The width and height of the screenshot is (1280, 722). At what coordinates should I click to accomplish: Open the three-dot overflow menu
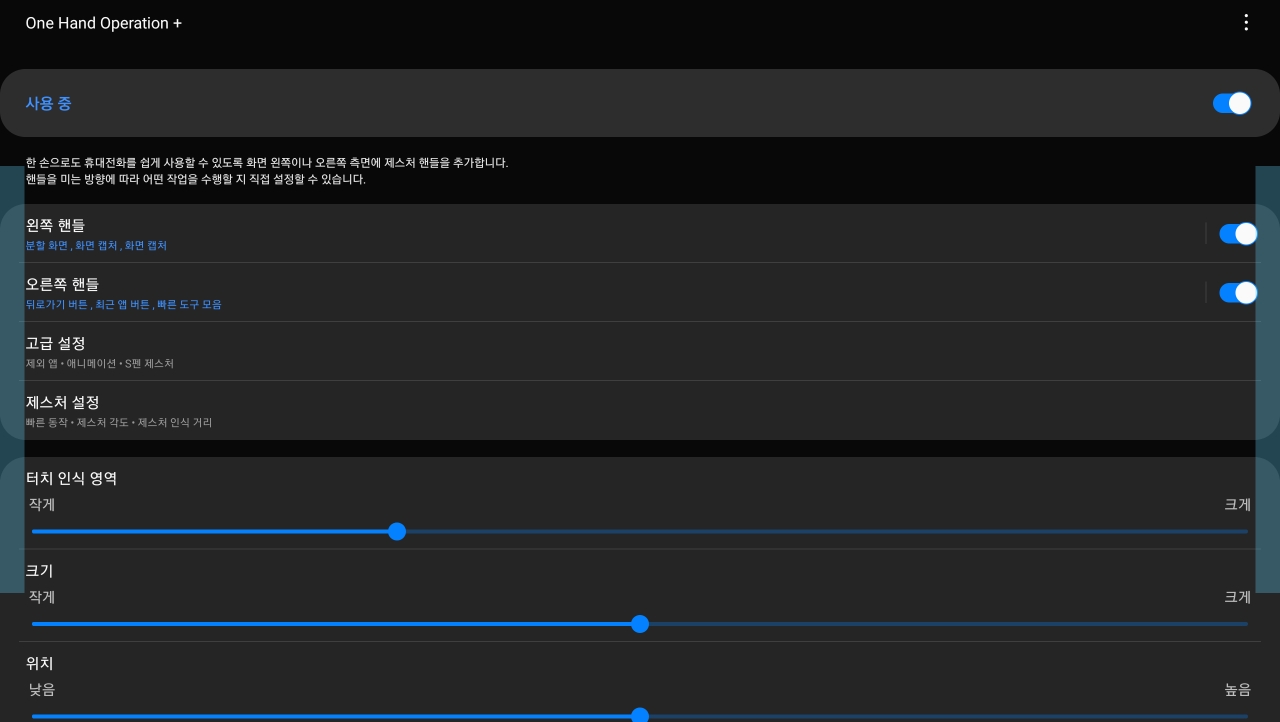[1245, 23]
